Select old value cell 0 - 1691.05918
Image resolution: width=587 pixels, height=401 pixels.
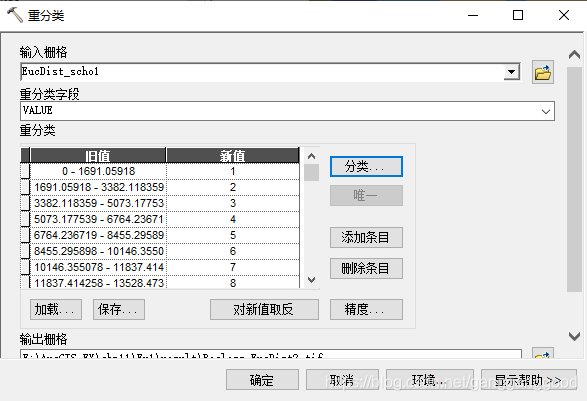tap(98, 171)
